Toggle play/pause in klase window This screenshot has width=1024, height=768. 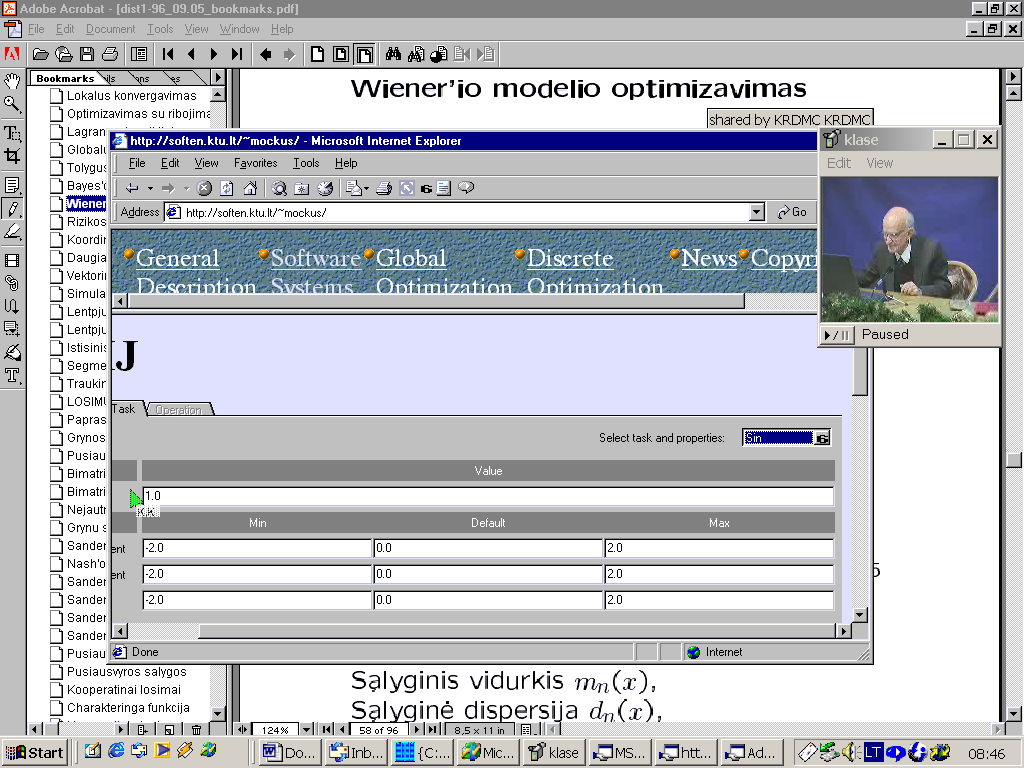[835, 335]
